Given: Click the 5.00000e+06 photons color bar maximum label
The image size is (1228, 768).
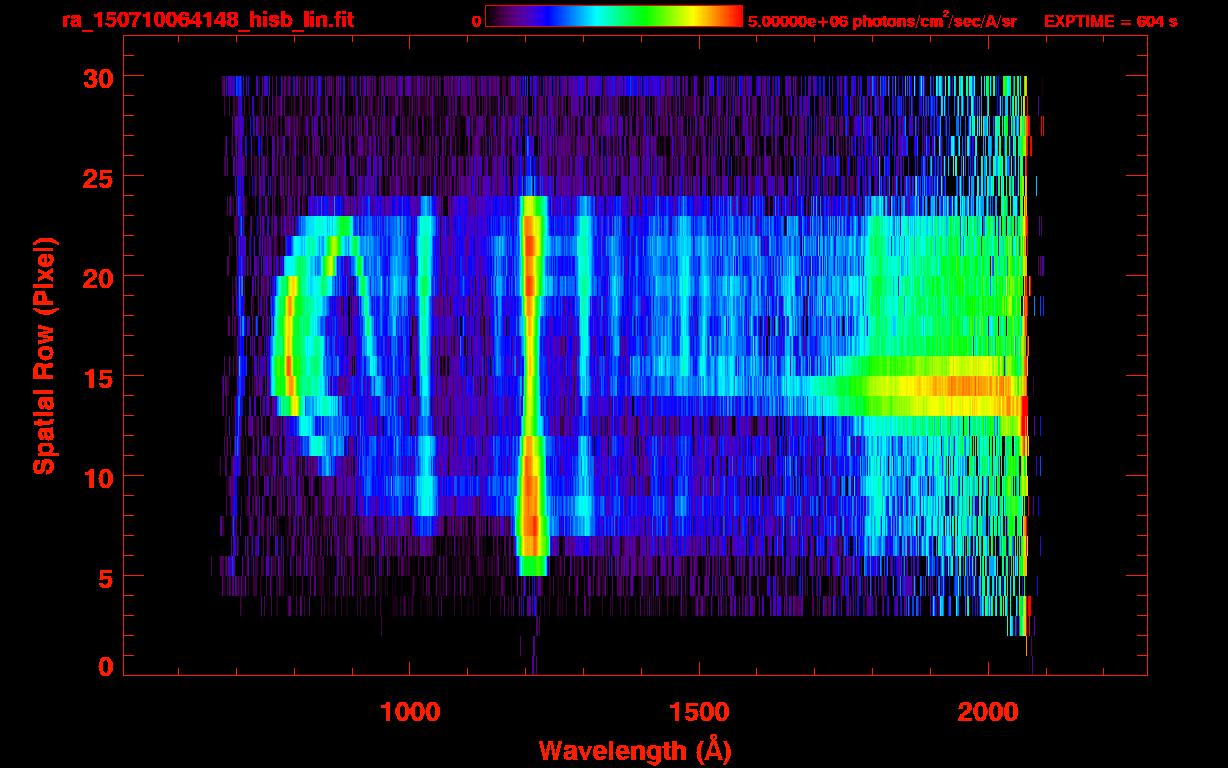Looking at the screenshot, I should point(882,21).
